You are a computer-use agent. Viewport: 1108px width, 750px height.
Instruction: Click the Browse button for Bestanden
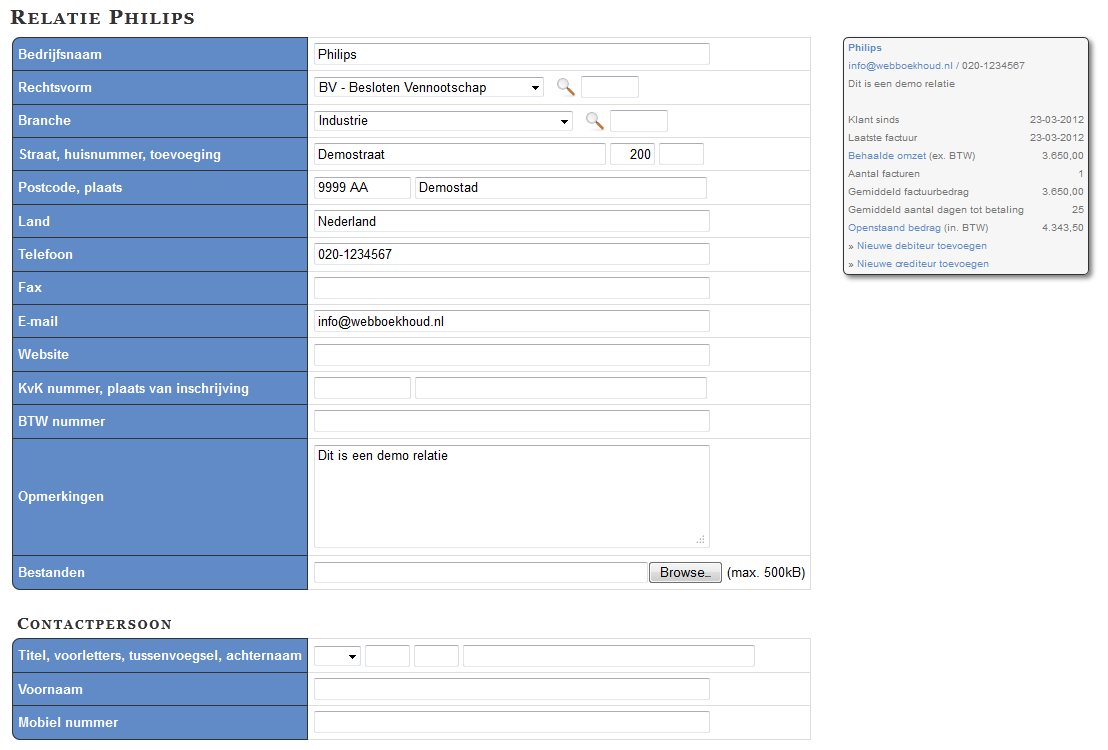[x=685, y=573]
